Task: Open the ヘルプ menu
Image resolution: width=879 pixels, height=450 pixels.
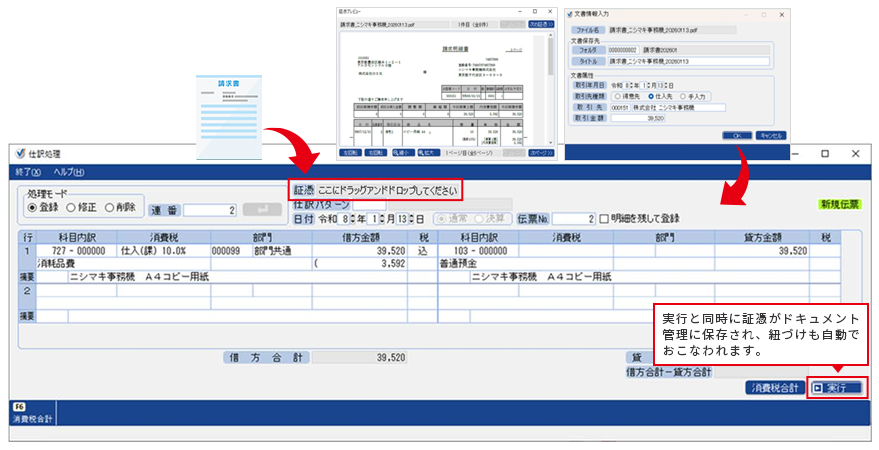Action: tap(69, 172)
